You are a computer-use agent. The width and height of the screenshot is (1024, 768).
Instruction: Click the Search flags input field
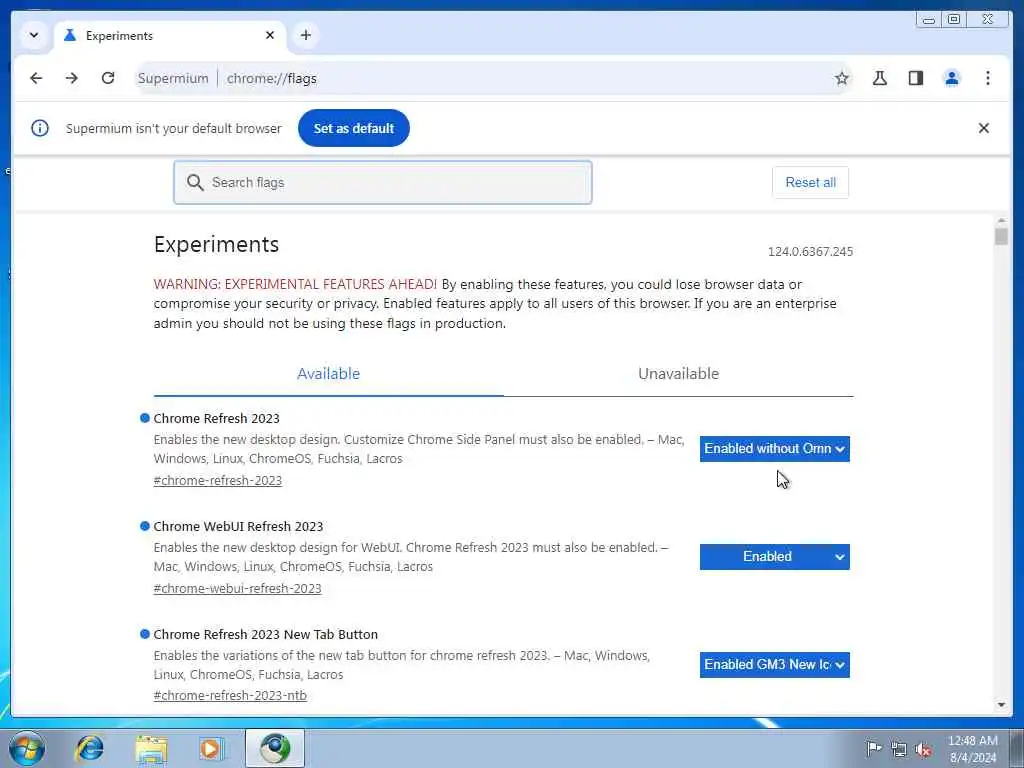pyautogui.click(x=383, y=182)
